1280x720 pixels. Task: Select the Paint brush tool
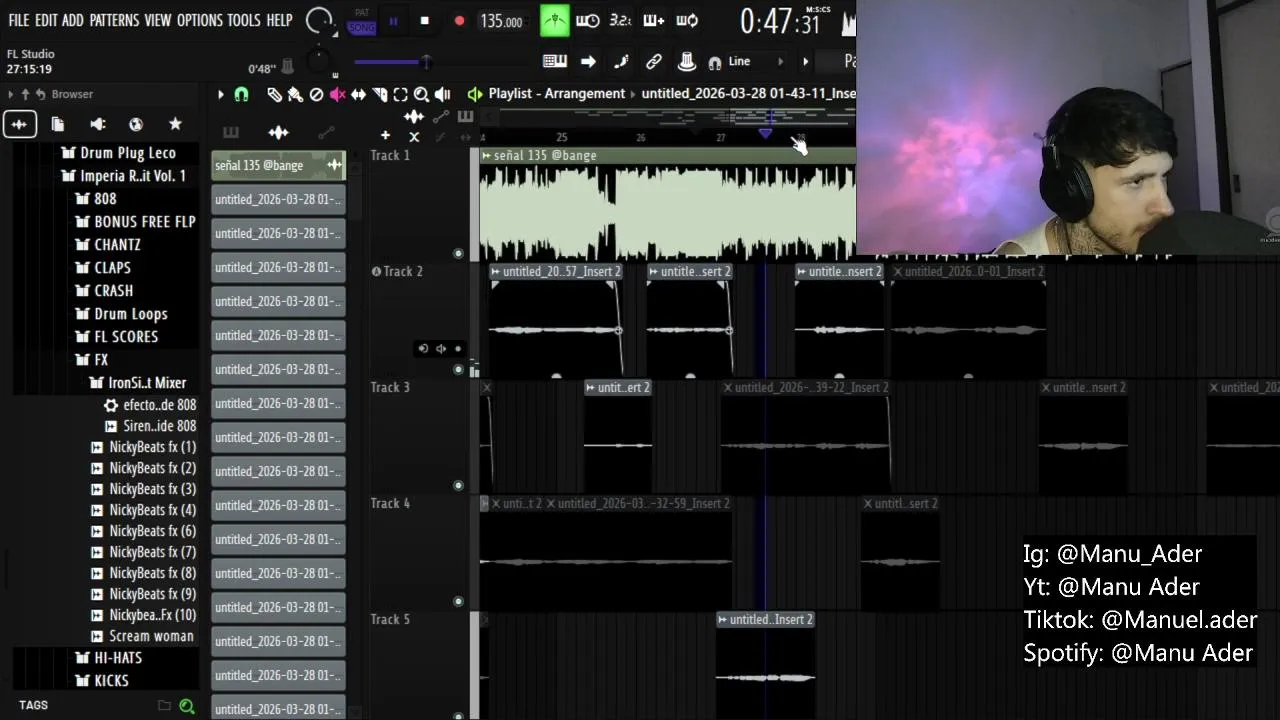pos(295,94)
